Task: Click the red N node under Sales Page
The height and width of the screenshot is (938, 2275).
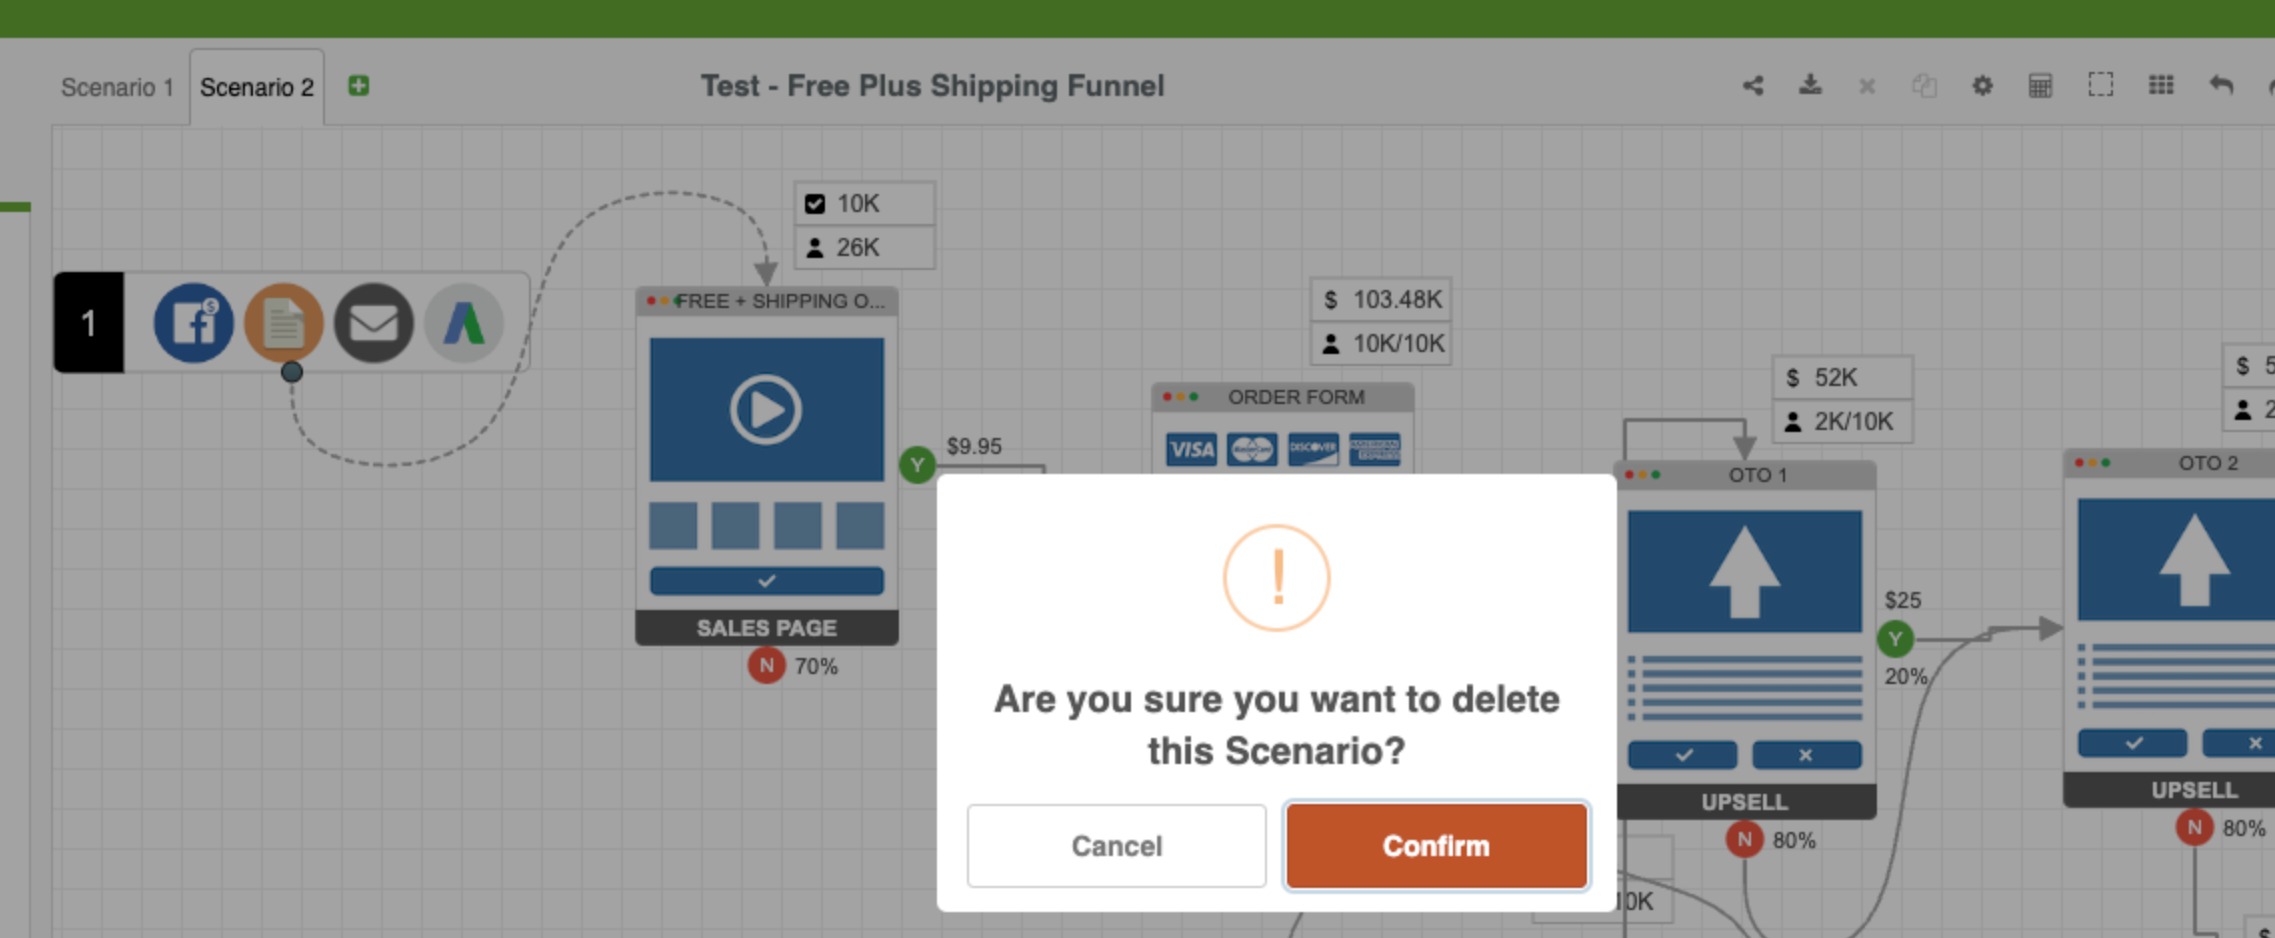Action: [766, 665]
